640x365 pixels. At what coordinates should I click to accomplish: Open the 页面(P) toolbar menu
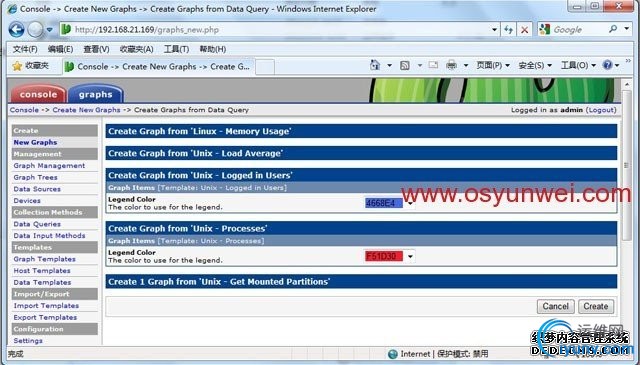tap(493, 65)
